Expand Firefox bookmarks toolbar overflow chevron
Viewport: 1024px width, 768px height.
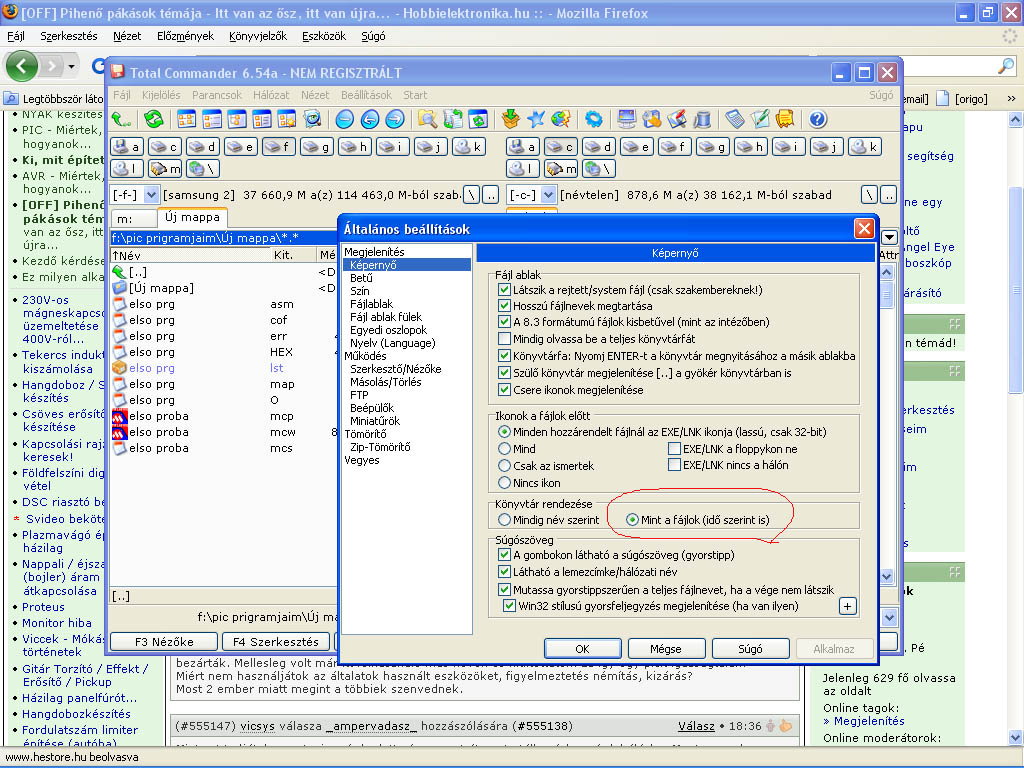(1011, 99)
